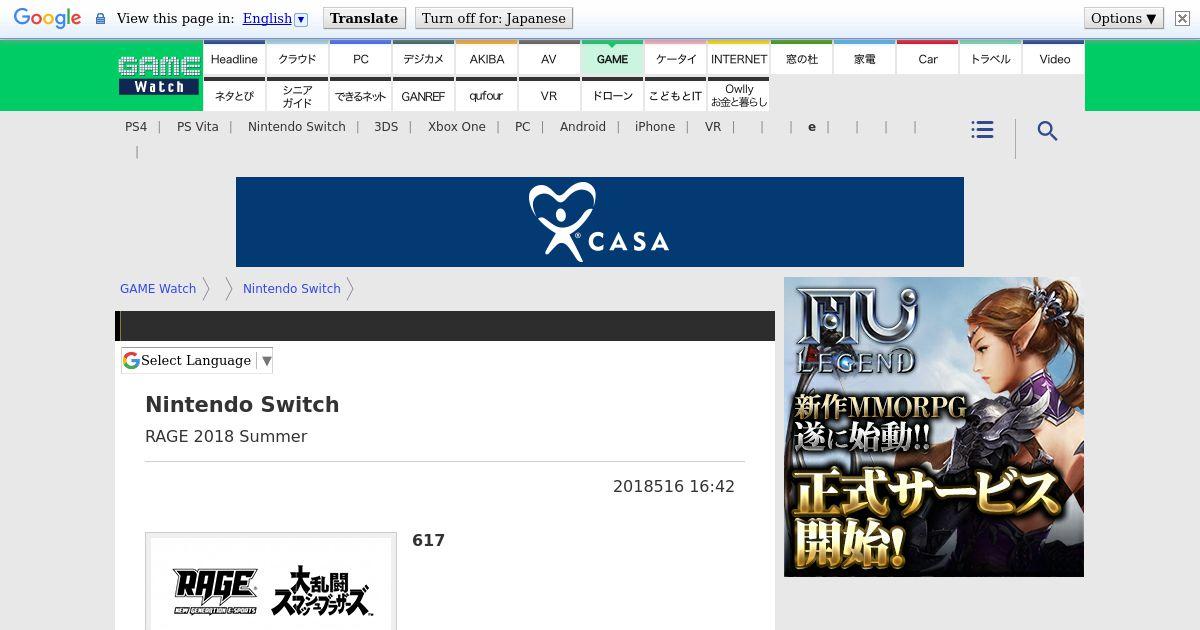
Task: Open the クラウド tab
Action: [x=297, y=59]
